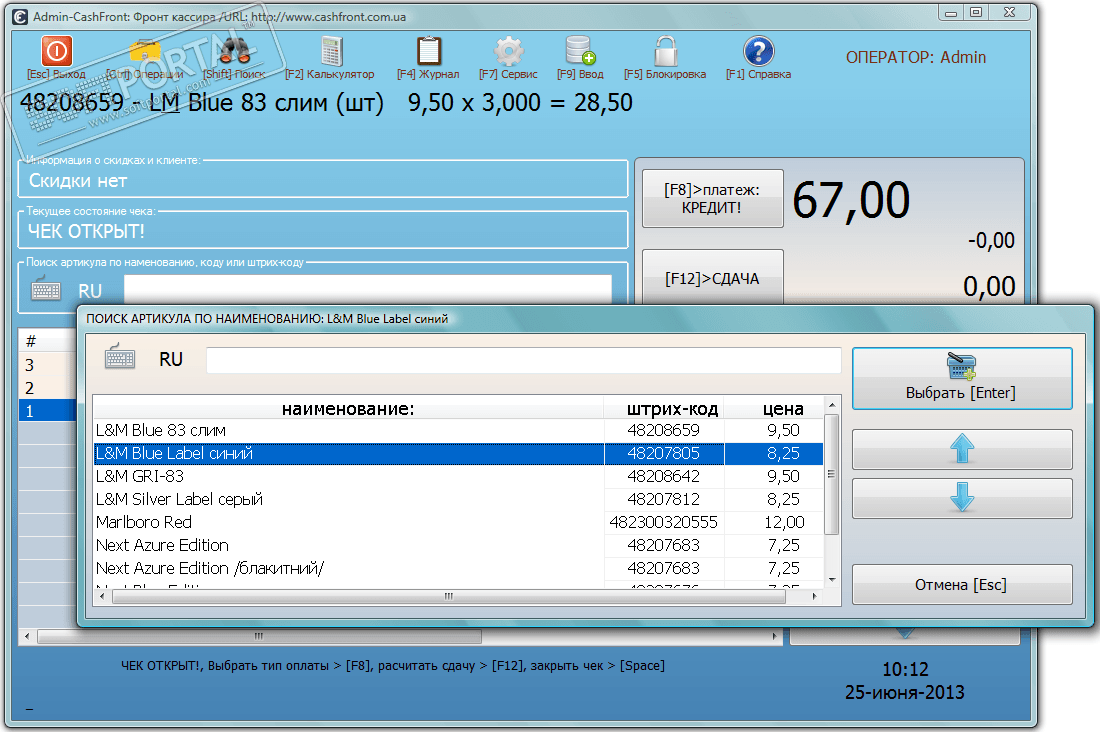The height and width of the screenshot is (732, 1100).
Task: Open Shift Поиск binoculars search
Action: point(234,51)
